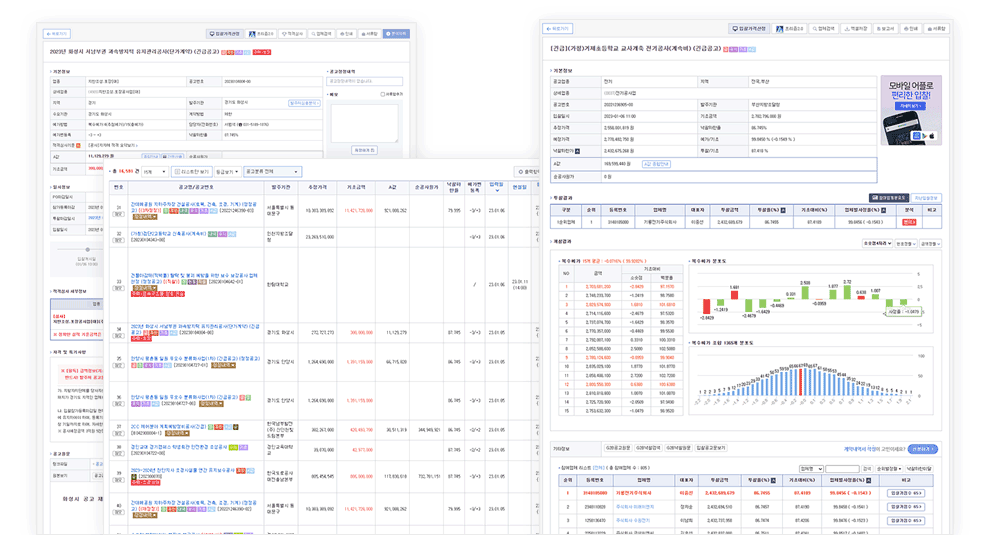The width and height of the screenshot is (989, 535).
Task: Click the mobile app banner image
Action: pyautogui.click(x=910, y=110)
